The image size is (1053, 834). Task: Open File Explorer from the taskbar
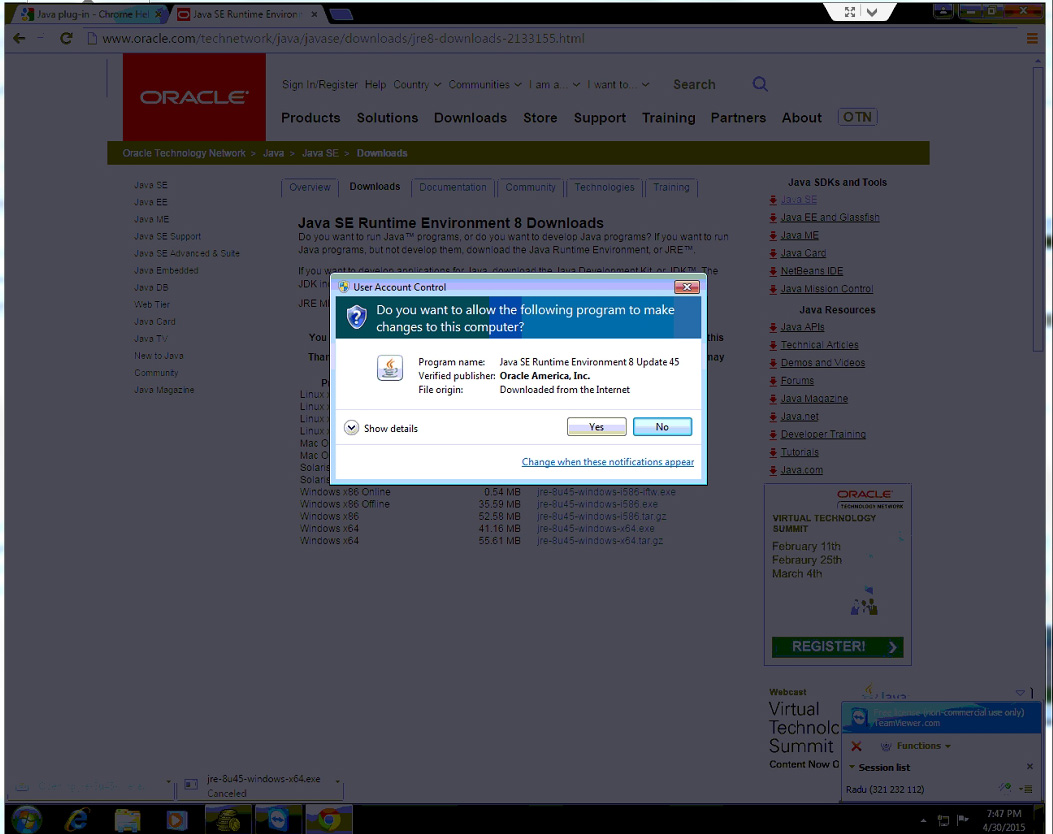coord(127,820)
